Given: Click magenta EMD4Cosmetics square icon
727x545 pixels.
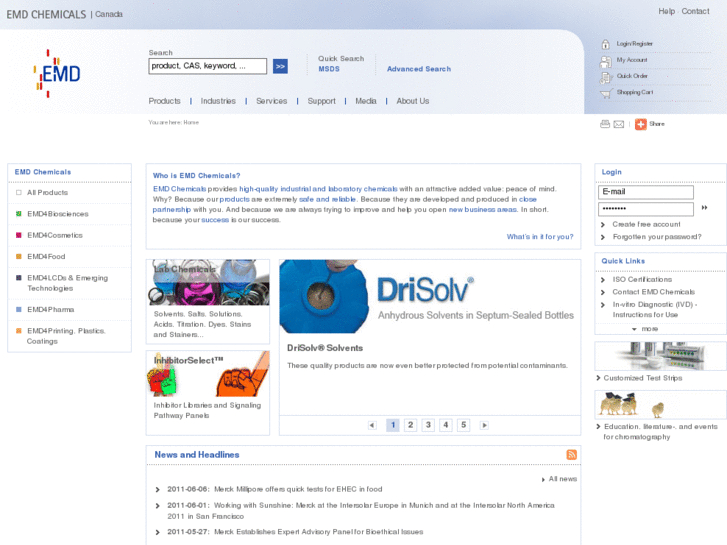Looking at the screenshot, I should [x=19, y=235].
